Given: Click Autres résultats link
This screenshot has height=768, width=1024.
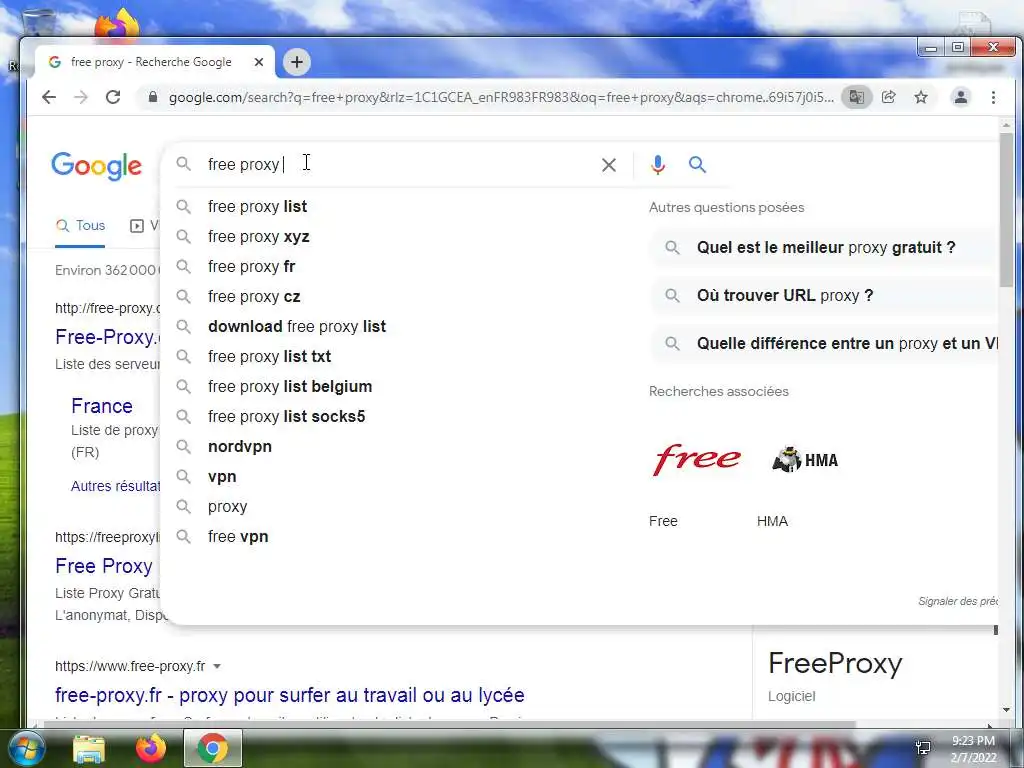Looking at the screenshot, I should pos(115,486).
